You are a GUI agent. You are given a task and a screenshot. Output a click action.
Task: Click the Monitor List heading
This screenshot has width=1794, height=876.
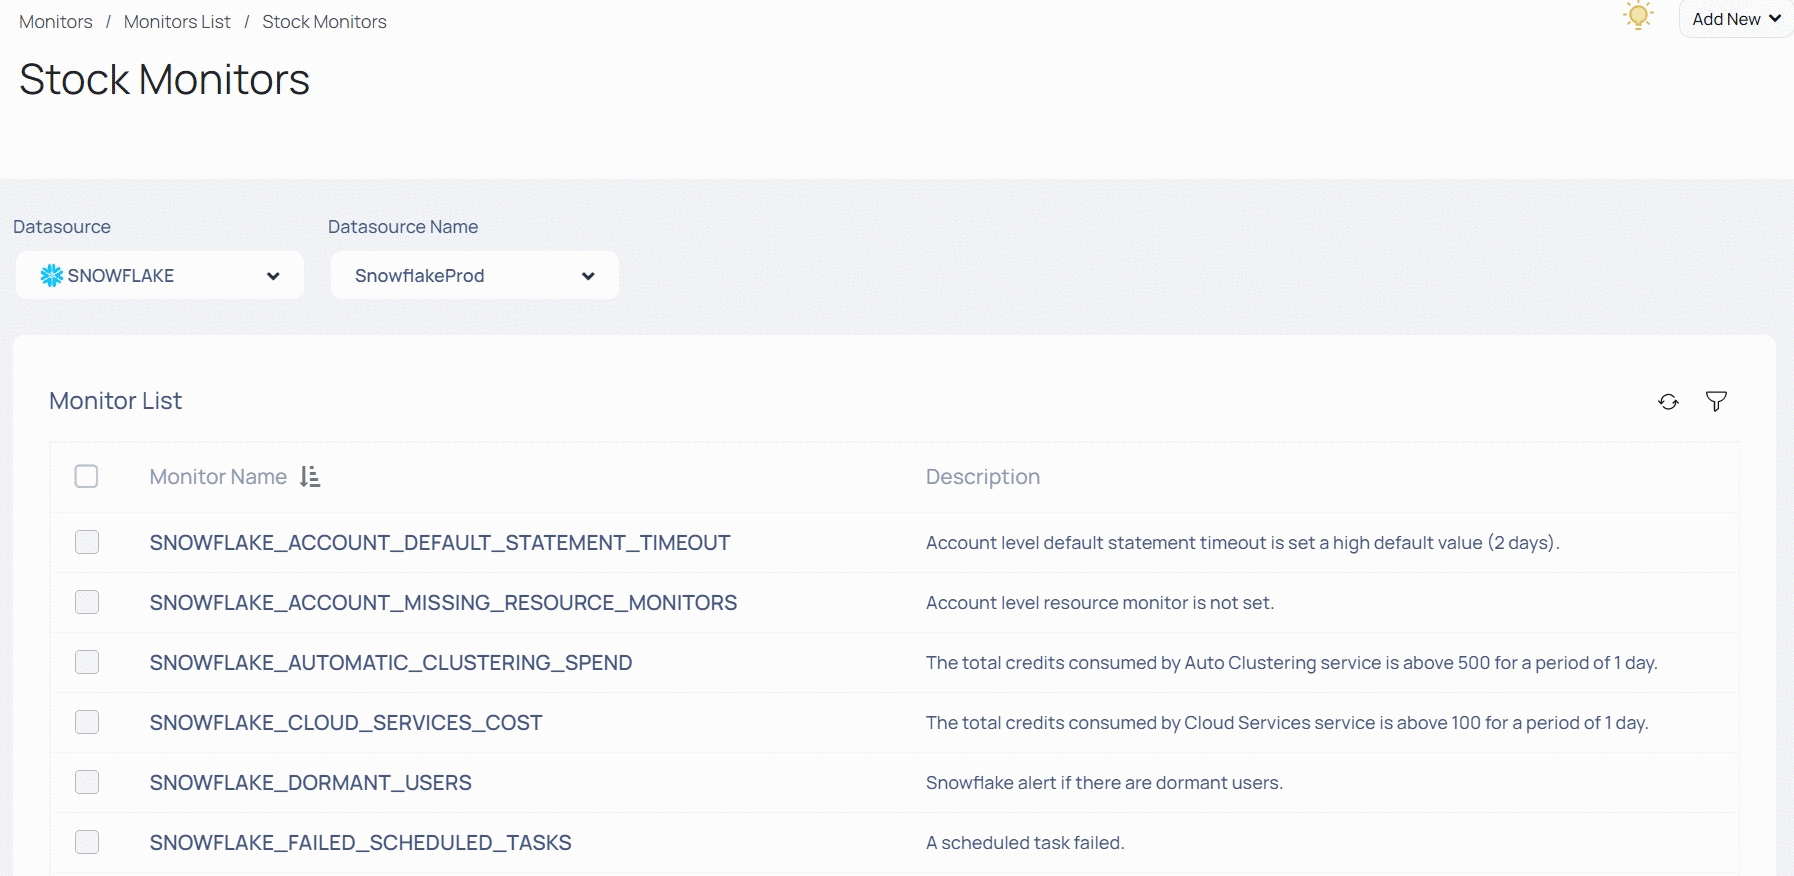point(116,401)
